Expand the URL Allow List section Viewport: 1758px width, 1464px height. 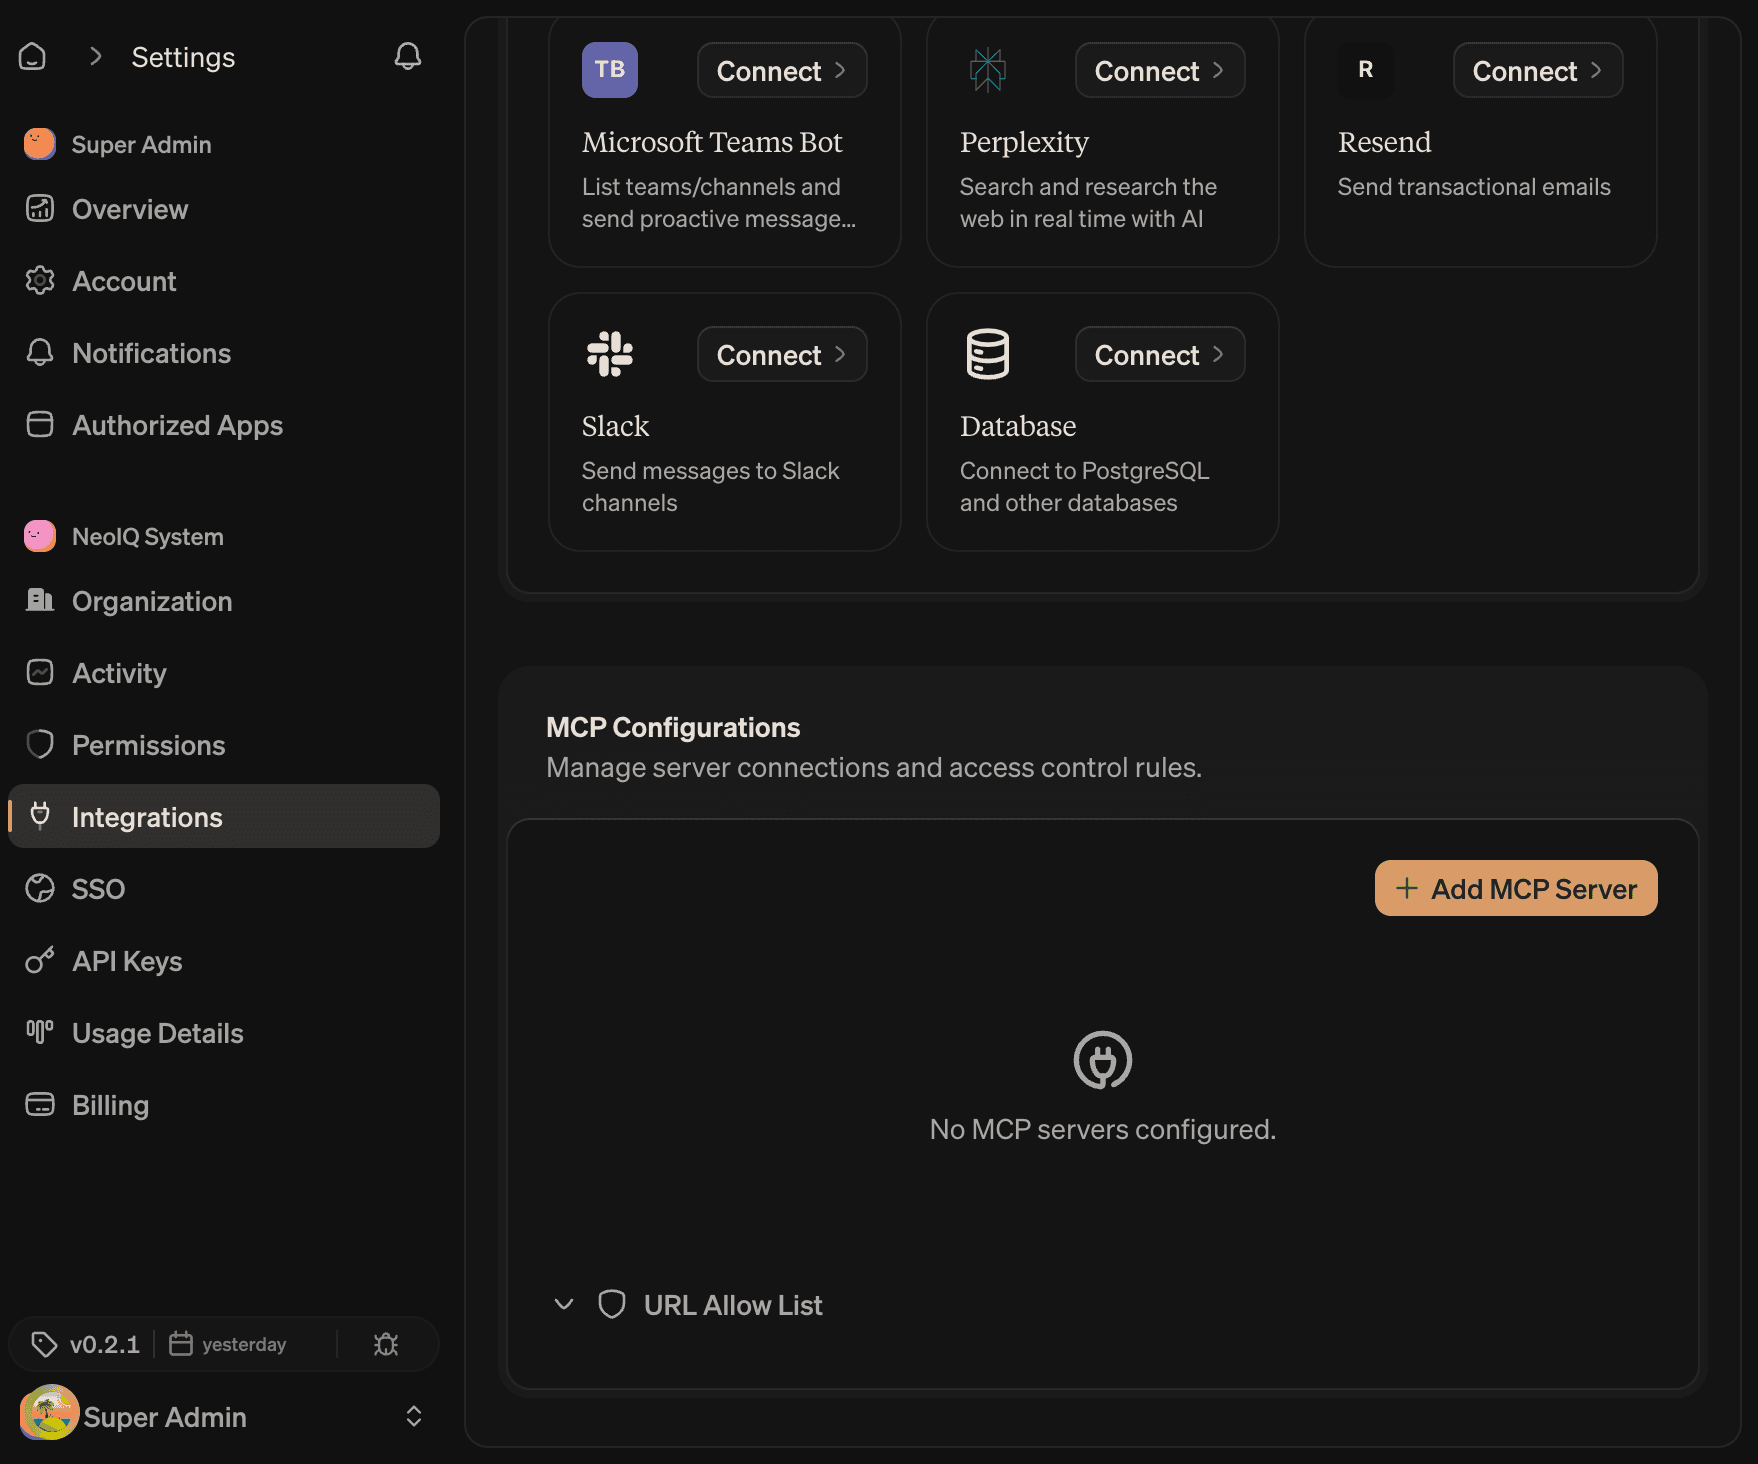688,1305
